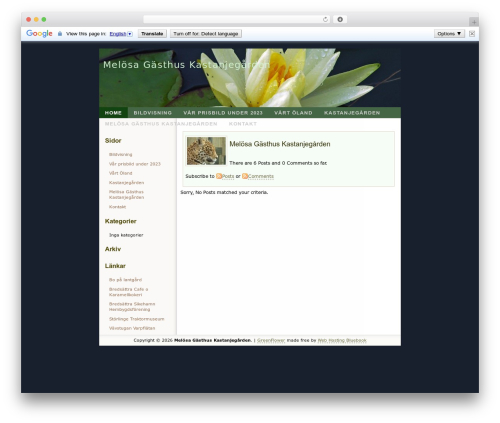Select the HOME navigation tab
This screenshot has width=500, height=423.
[113, 113]
